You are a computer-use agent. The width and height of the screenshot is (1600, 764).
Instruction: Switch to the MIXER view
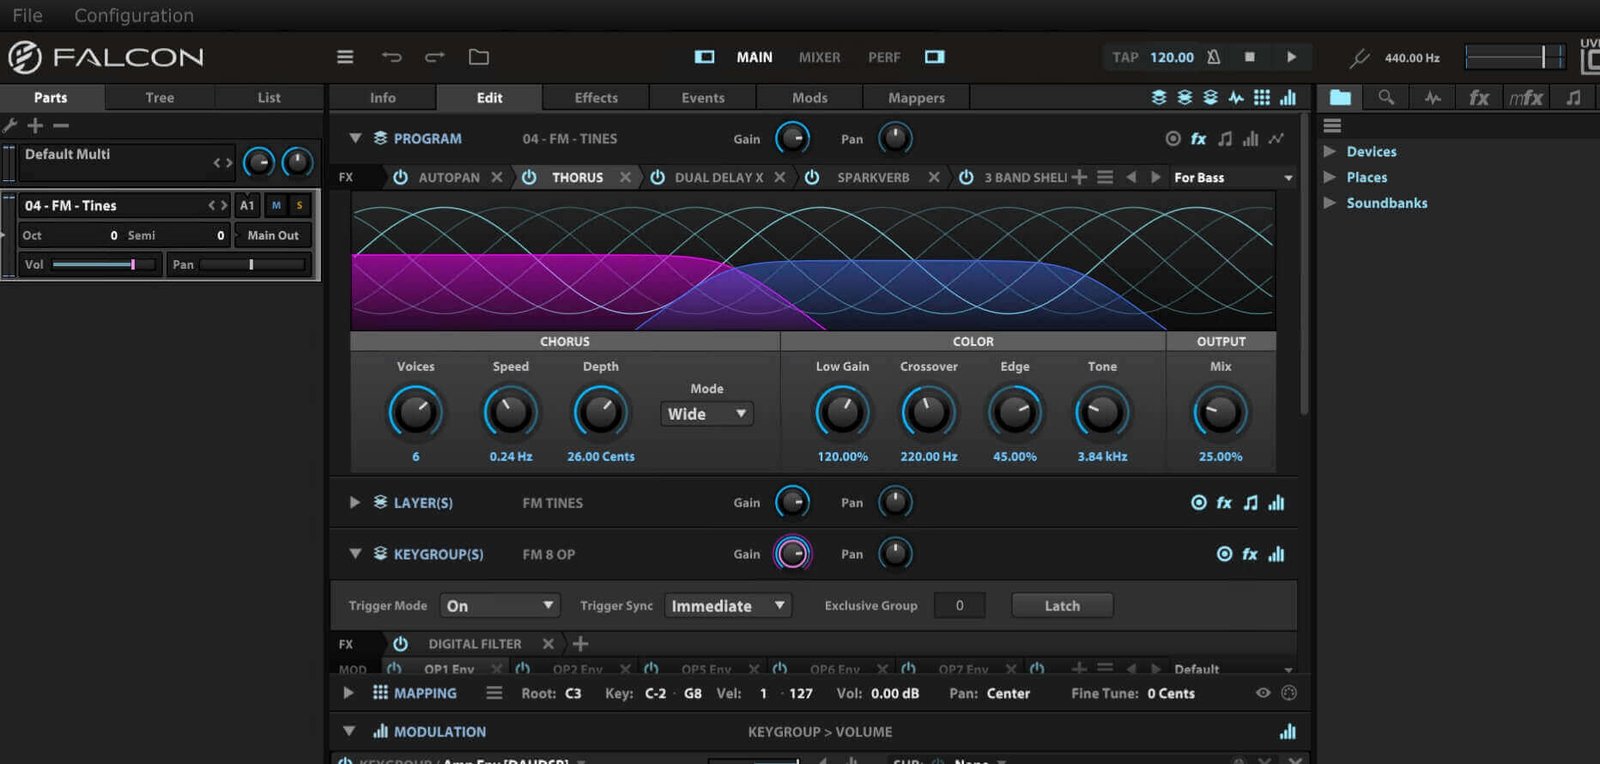click(819, 57)
